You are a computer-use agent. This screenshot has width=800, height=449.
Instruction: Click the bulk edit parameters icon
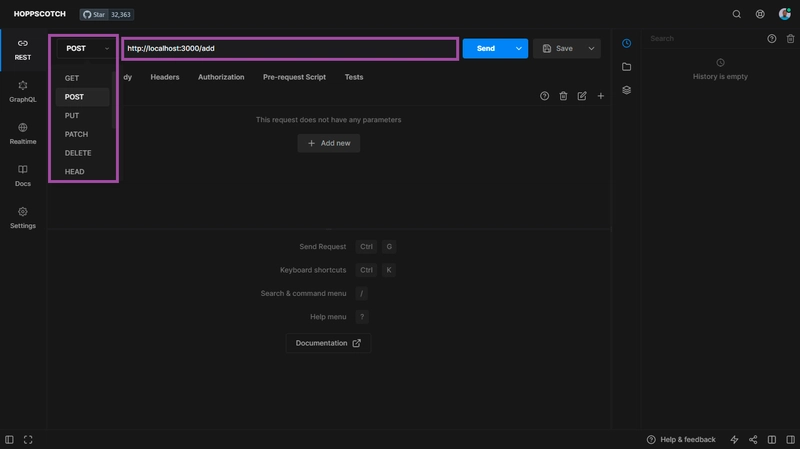(582, 96)
